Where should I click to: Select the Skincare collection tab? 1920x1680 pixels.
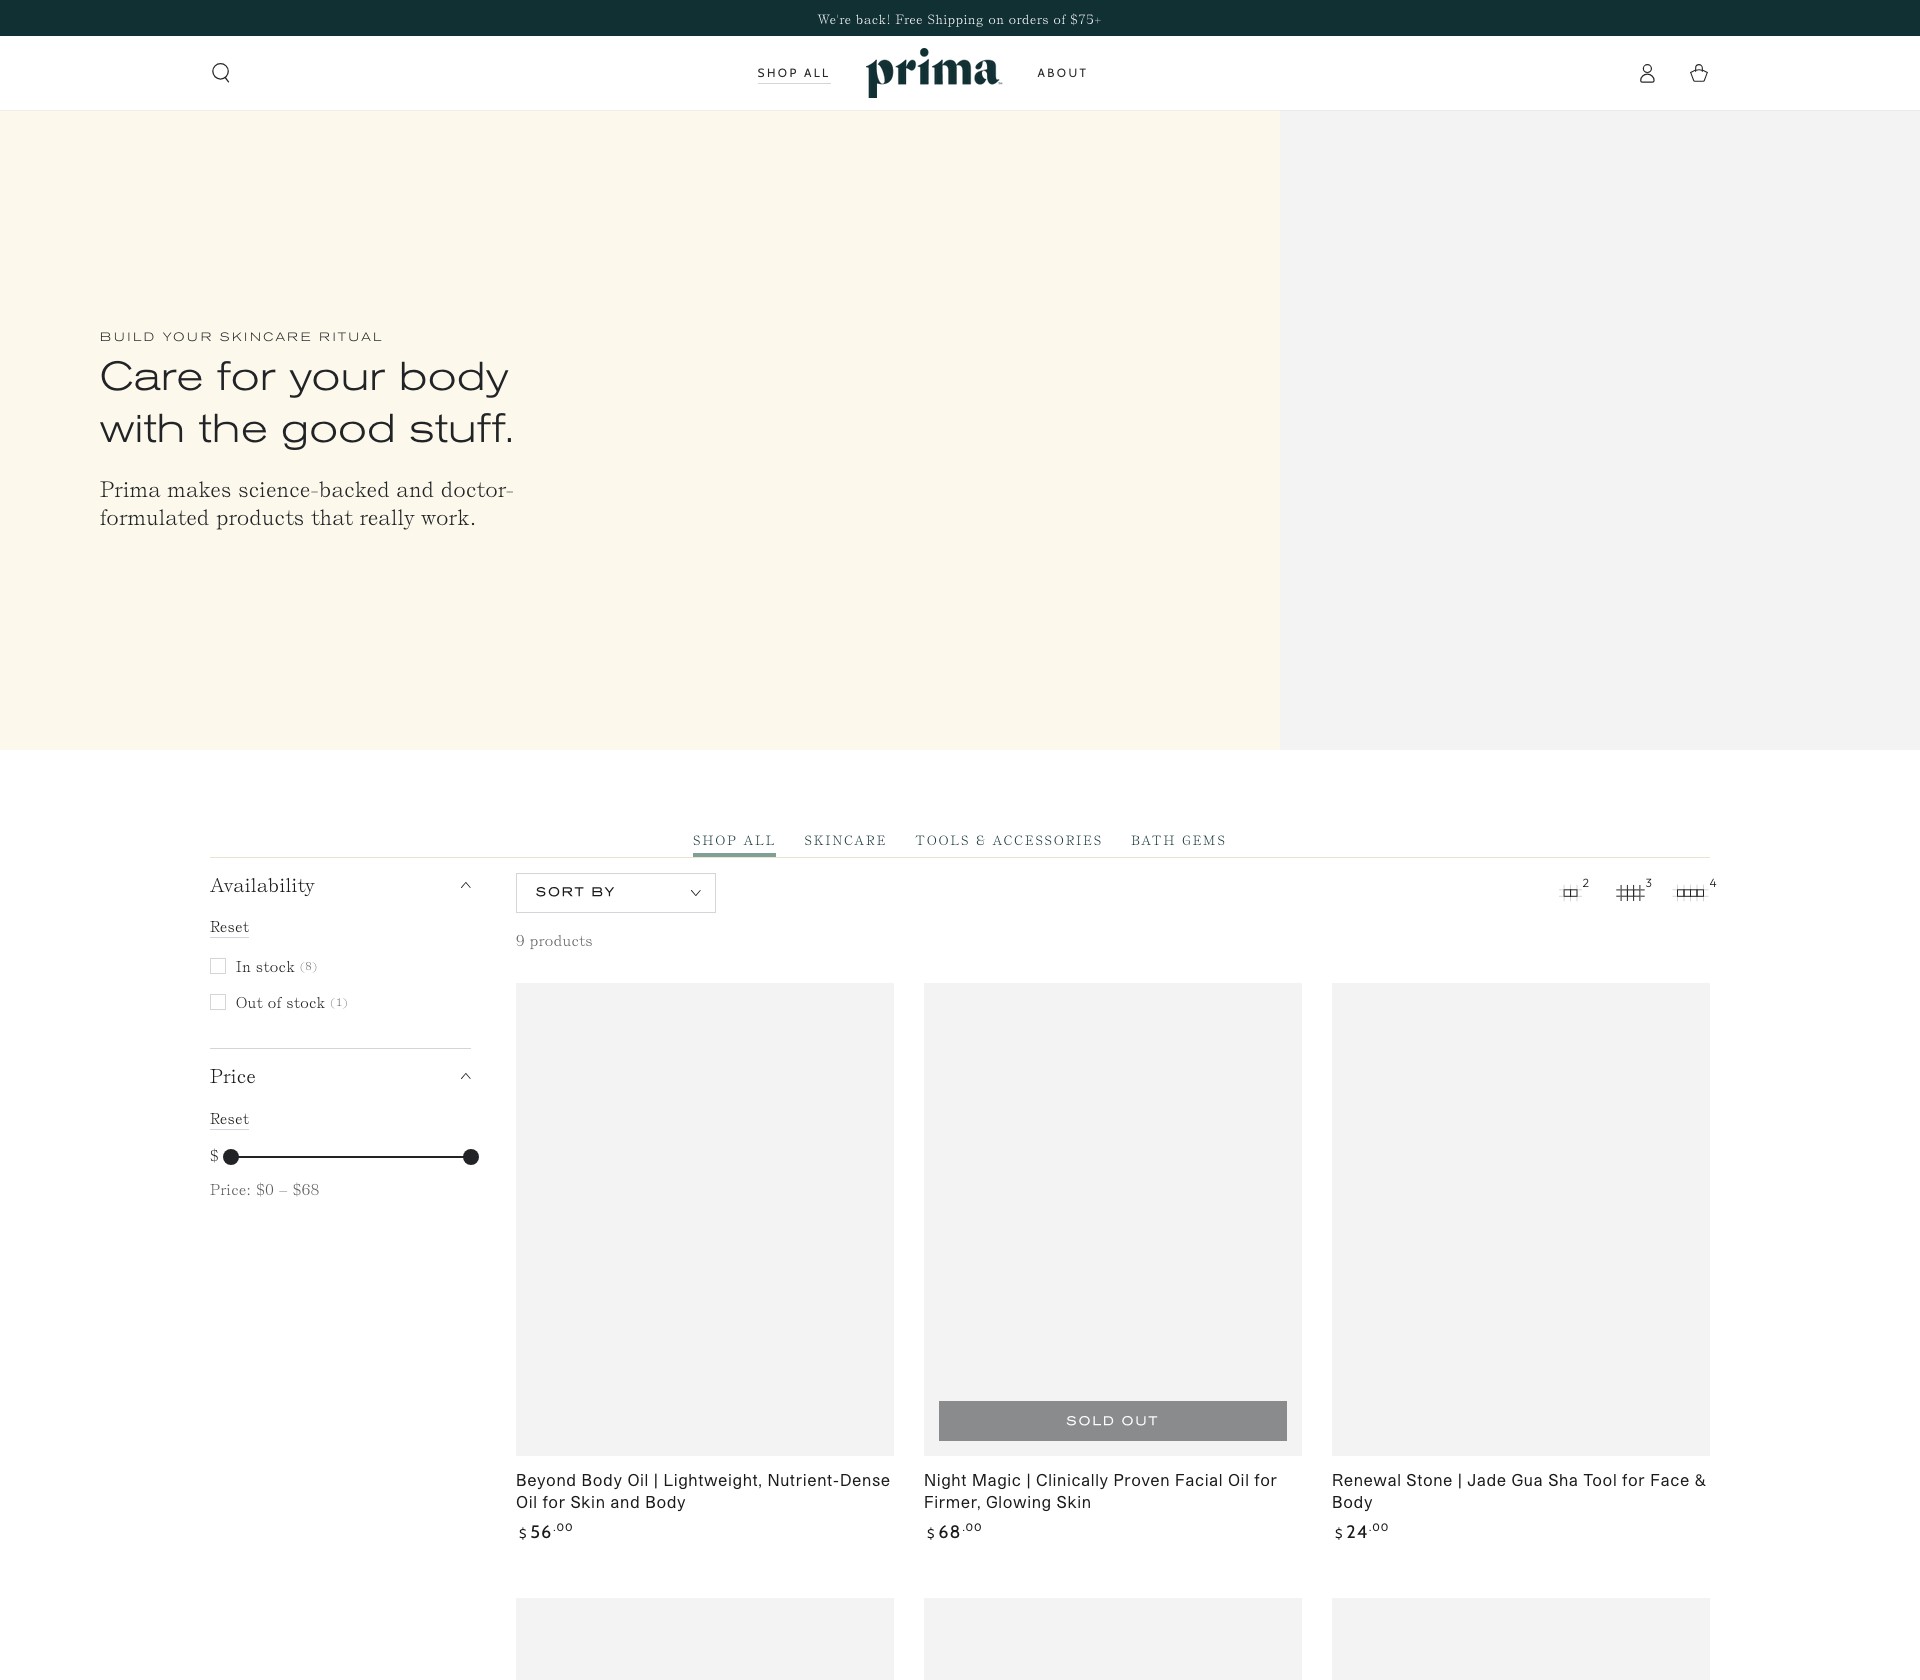click(x=845, y=841)
